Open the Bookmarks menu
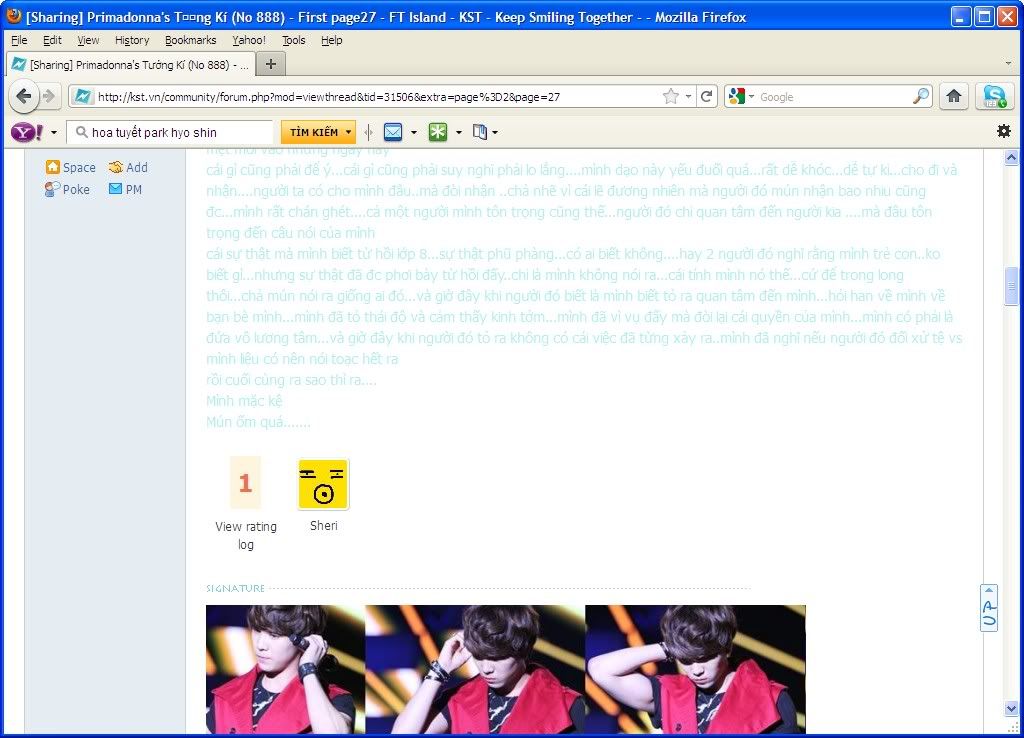Image resolution: width=1024 pixels, height=738 pixels. (191, 40)
